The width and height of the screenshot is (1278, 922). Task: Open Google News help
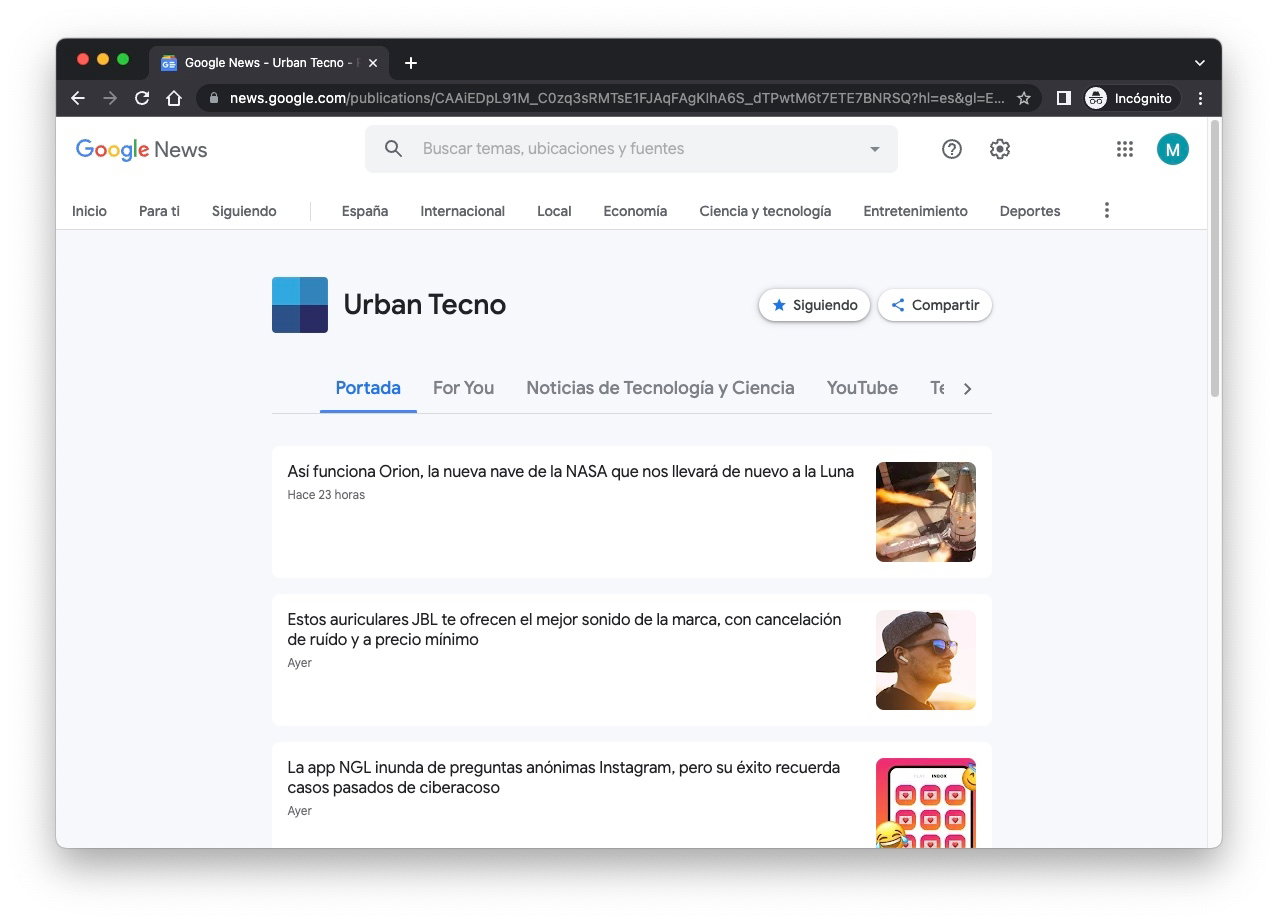[x=950, y=148]
